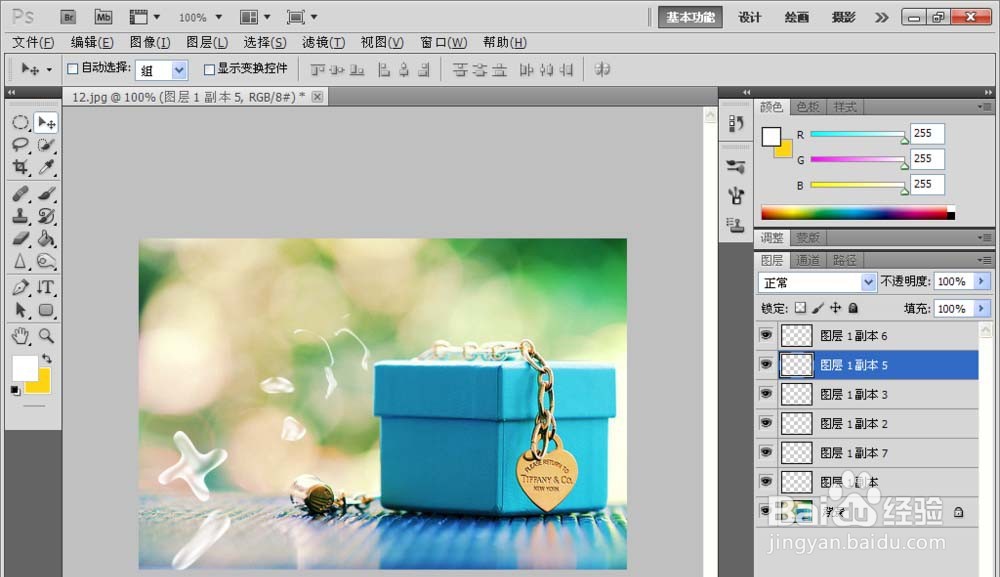Select the Paint Bucket tool
This screenshot has width=1000, height=577.
point(47,238)
